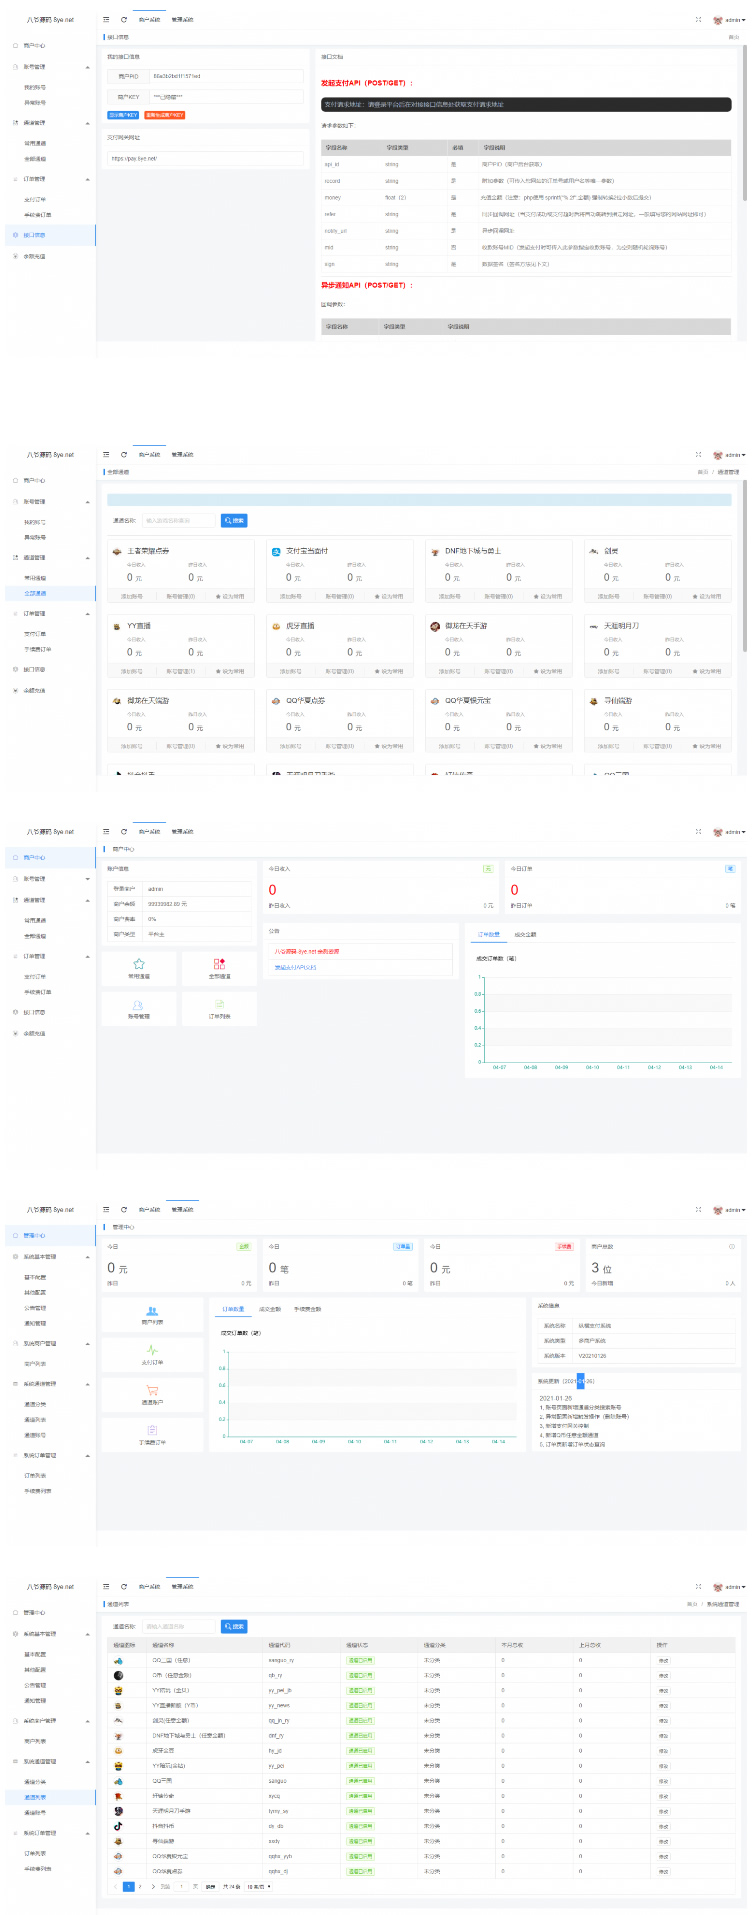Click the 支付网关地址 URL input field
754x1915 pixels.
click(x=205, y=158)
